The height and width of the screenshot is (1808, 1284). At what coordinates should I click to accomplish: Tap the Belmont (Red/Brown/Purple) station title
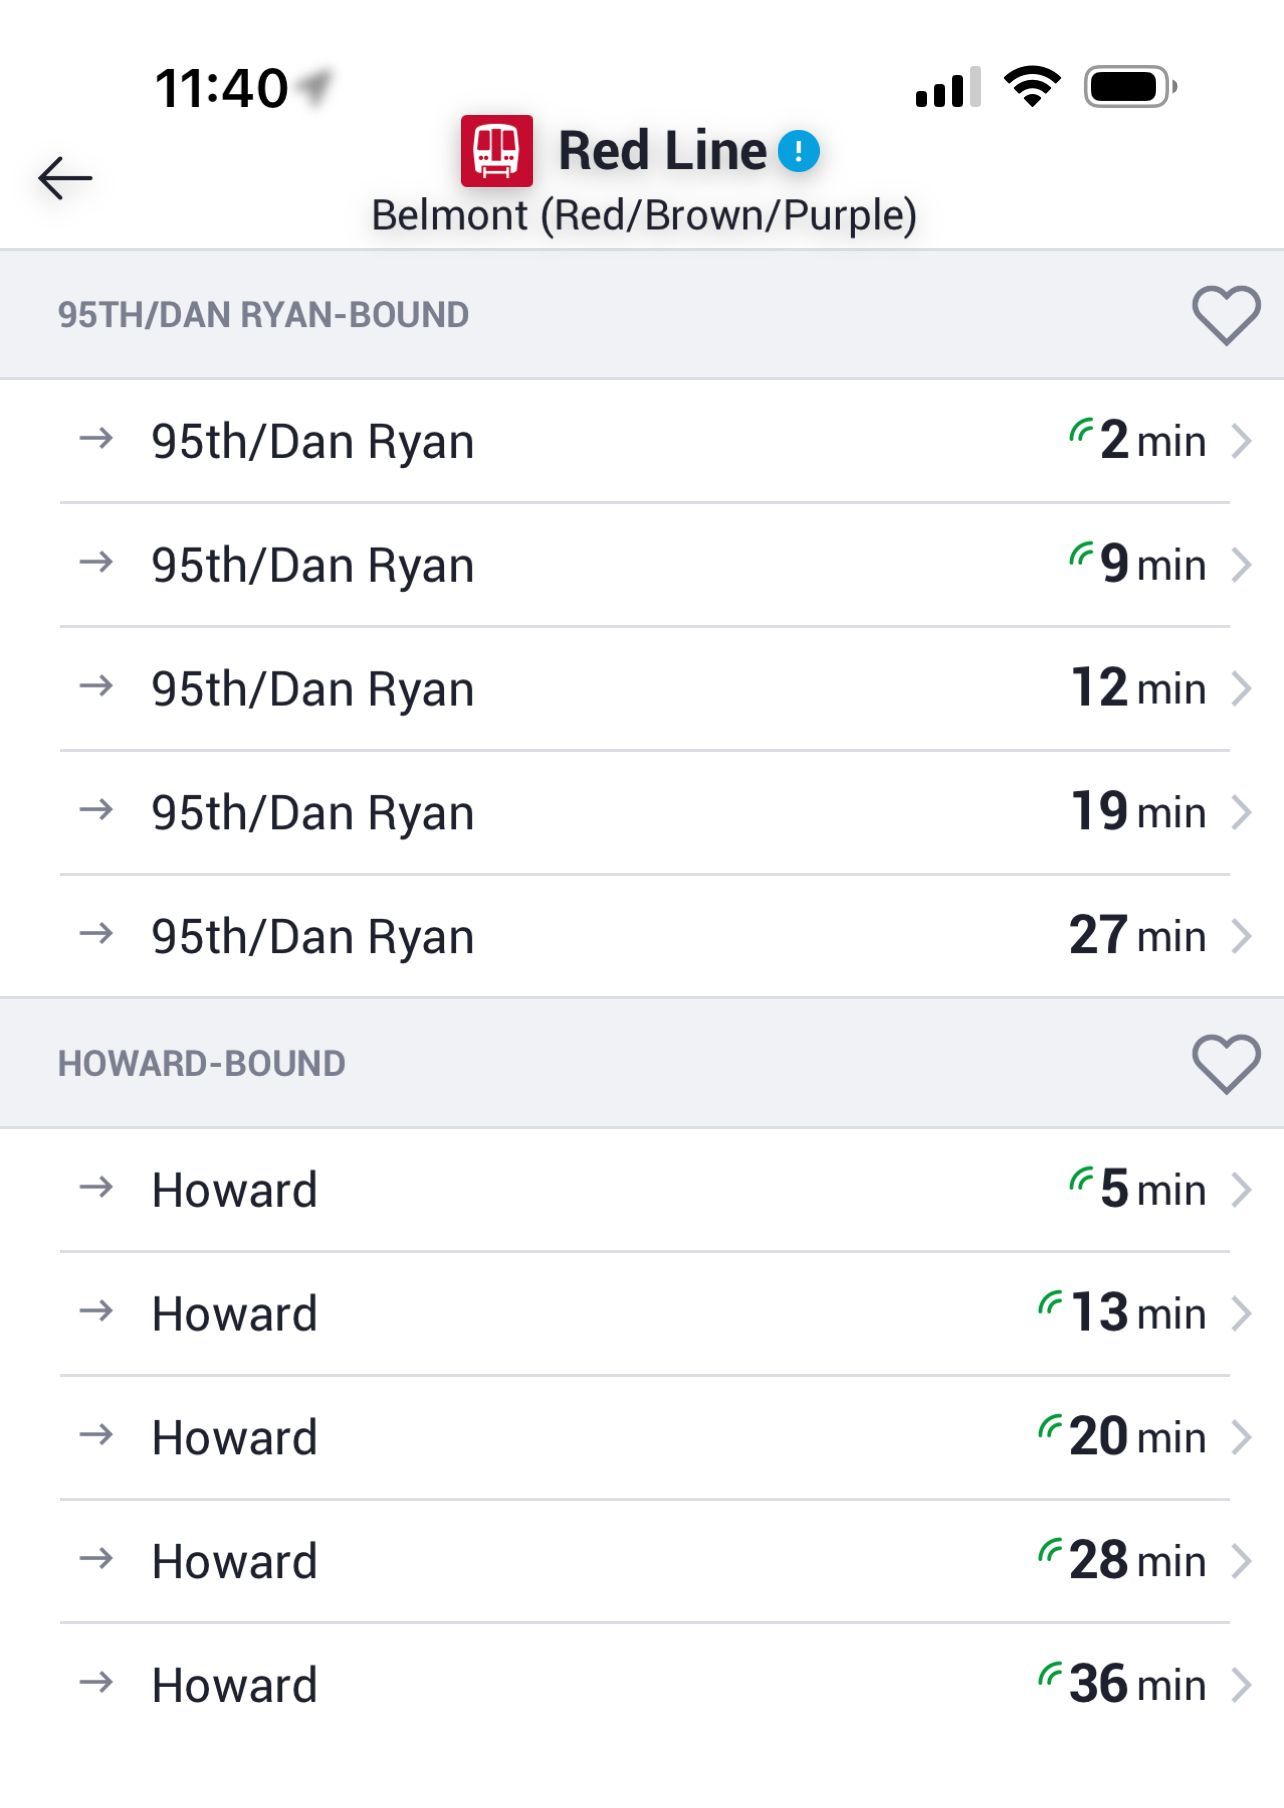click(x=644, y=216)
